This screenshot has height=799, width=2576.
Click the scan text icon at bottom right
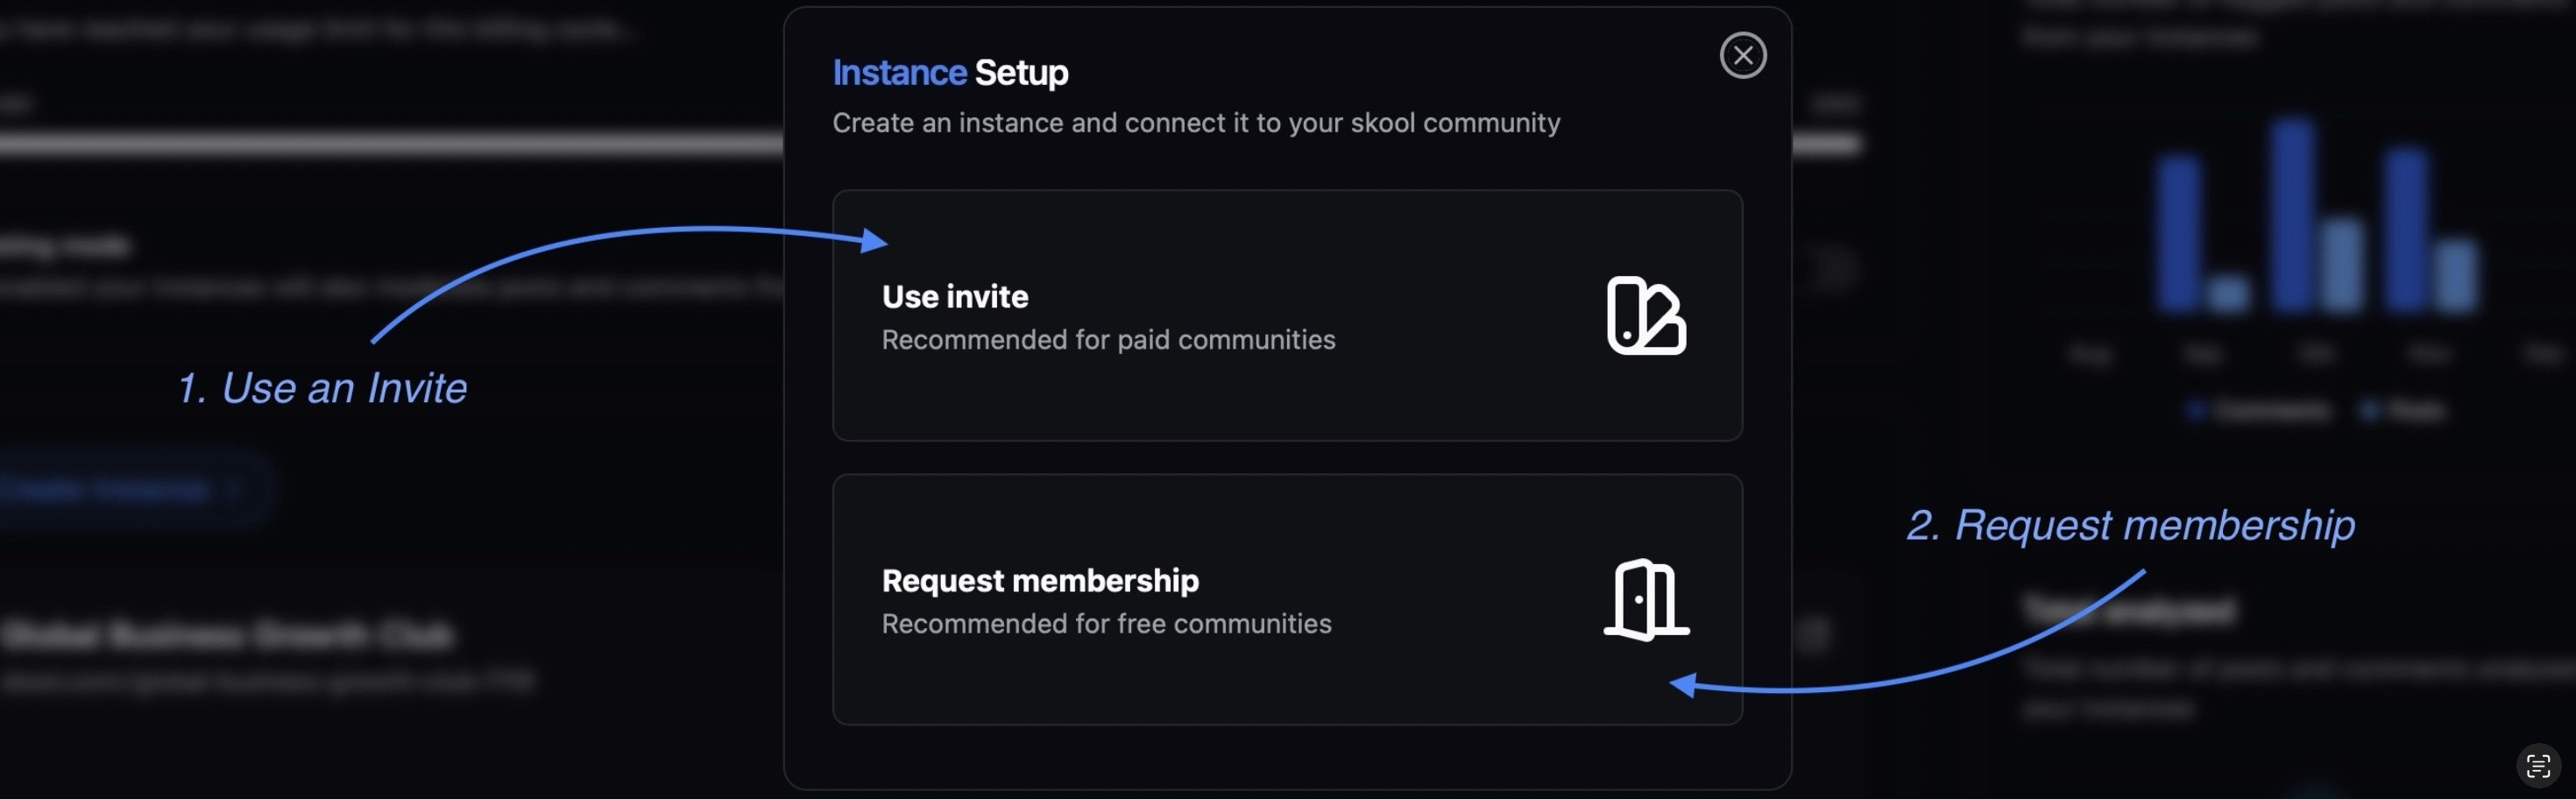[x=2538, y=767]
